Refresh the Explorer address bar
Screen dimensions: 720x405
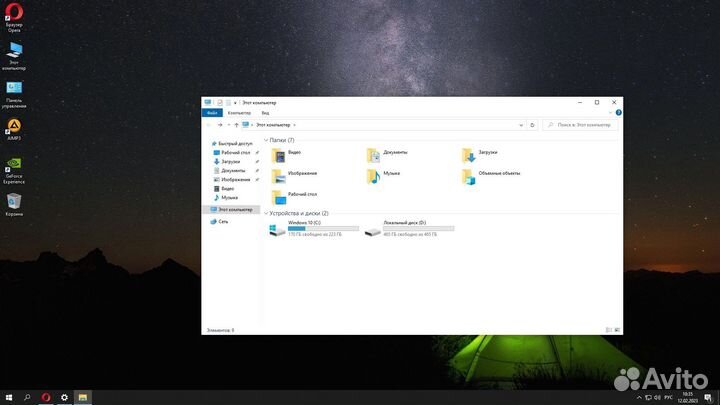(532, 125)
